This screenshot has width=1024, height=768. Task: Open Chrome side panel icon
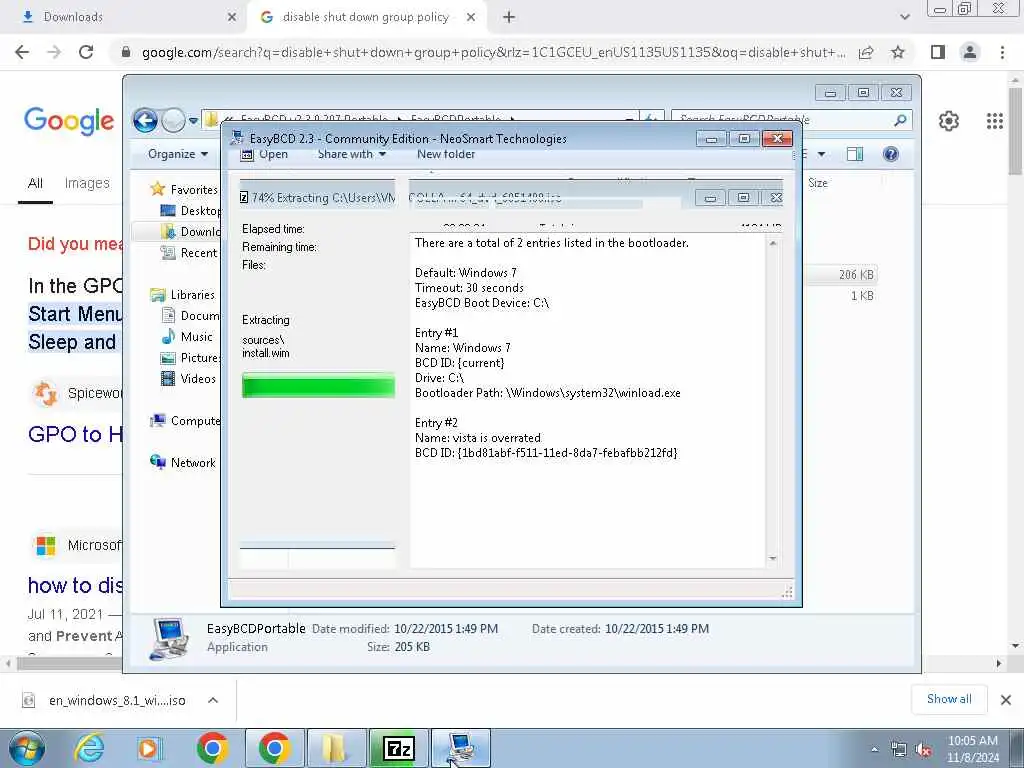938,52
